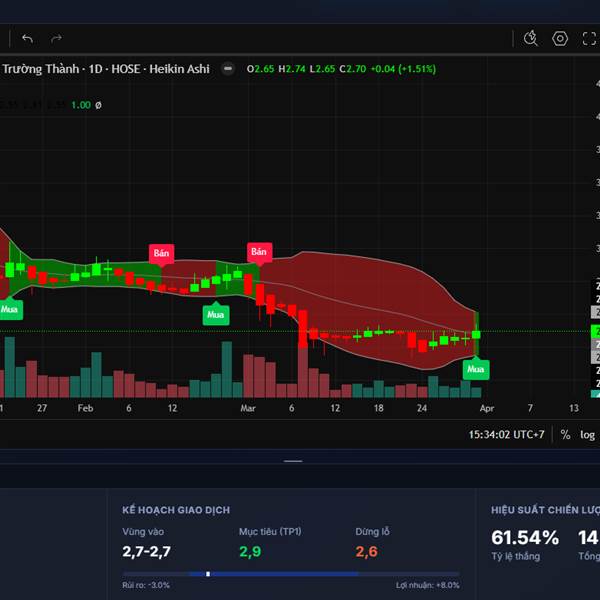This screenshot has width=600, height=600.
Task: Click the Tỷ lệ thắng label
Action: pos(515,556)
